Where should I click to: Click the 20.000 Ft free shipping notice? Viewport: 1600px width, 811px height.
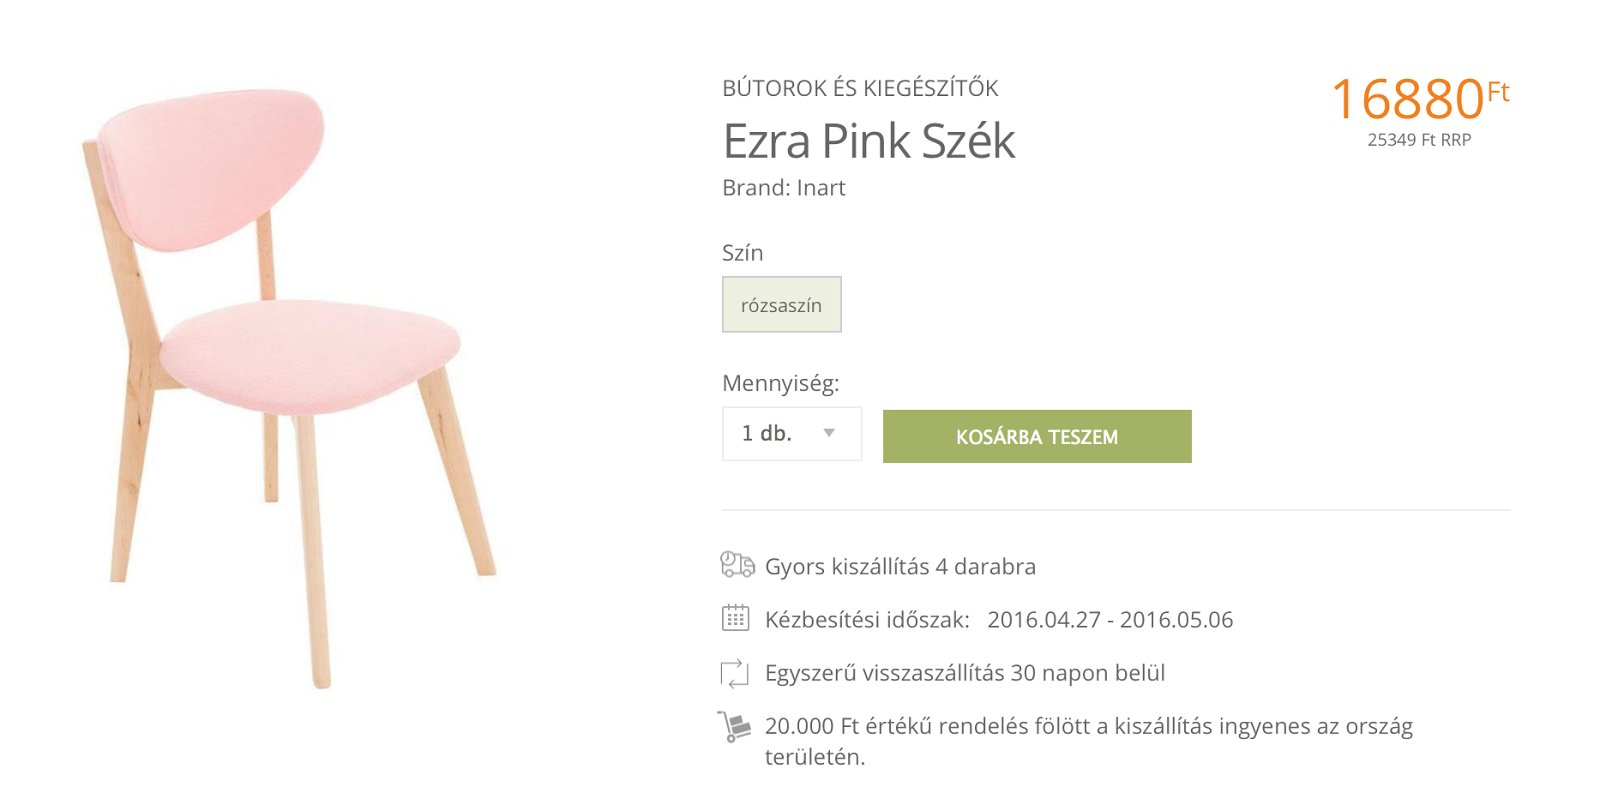1088,727
